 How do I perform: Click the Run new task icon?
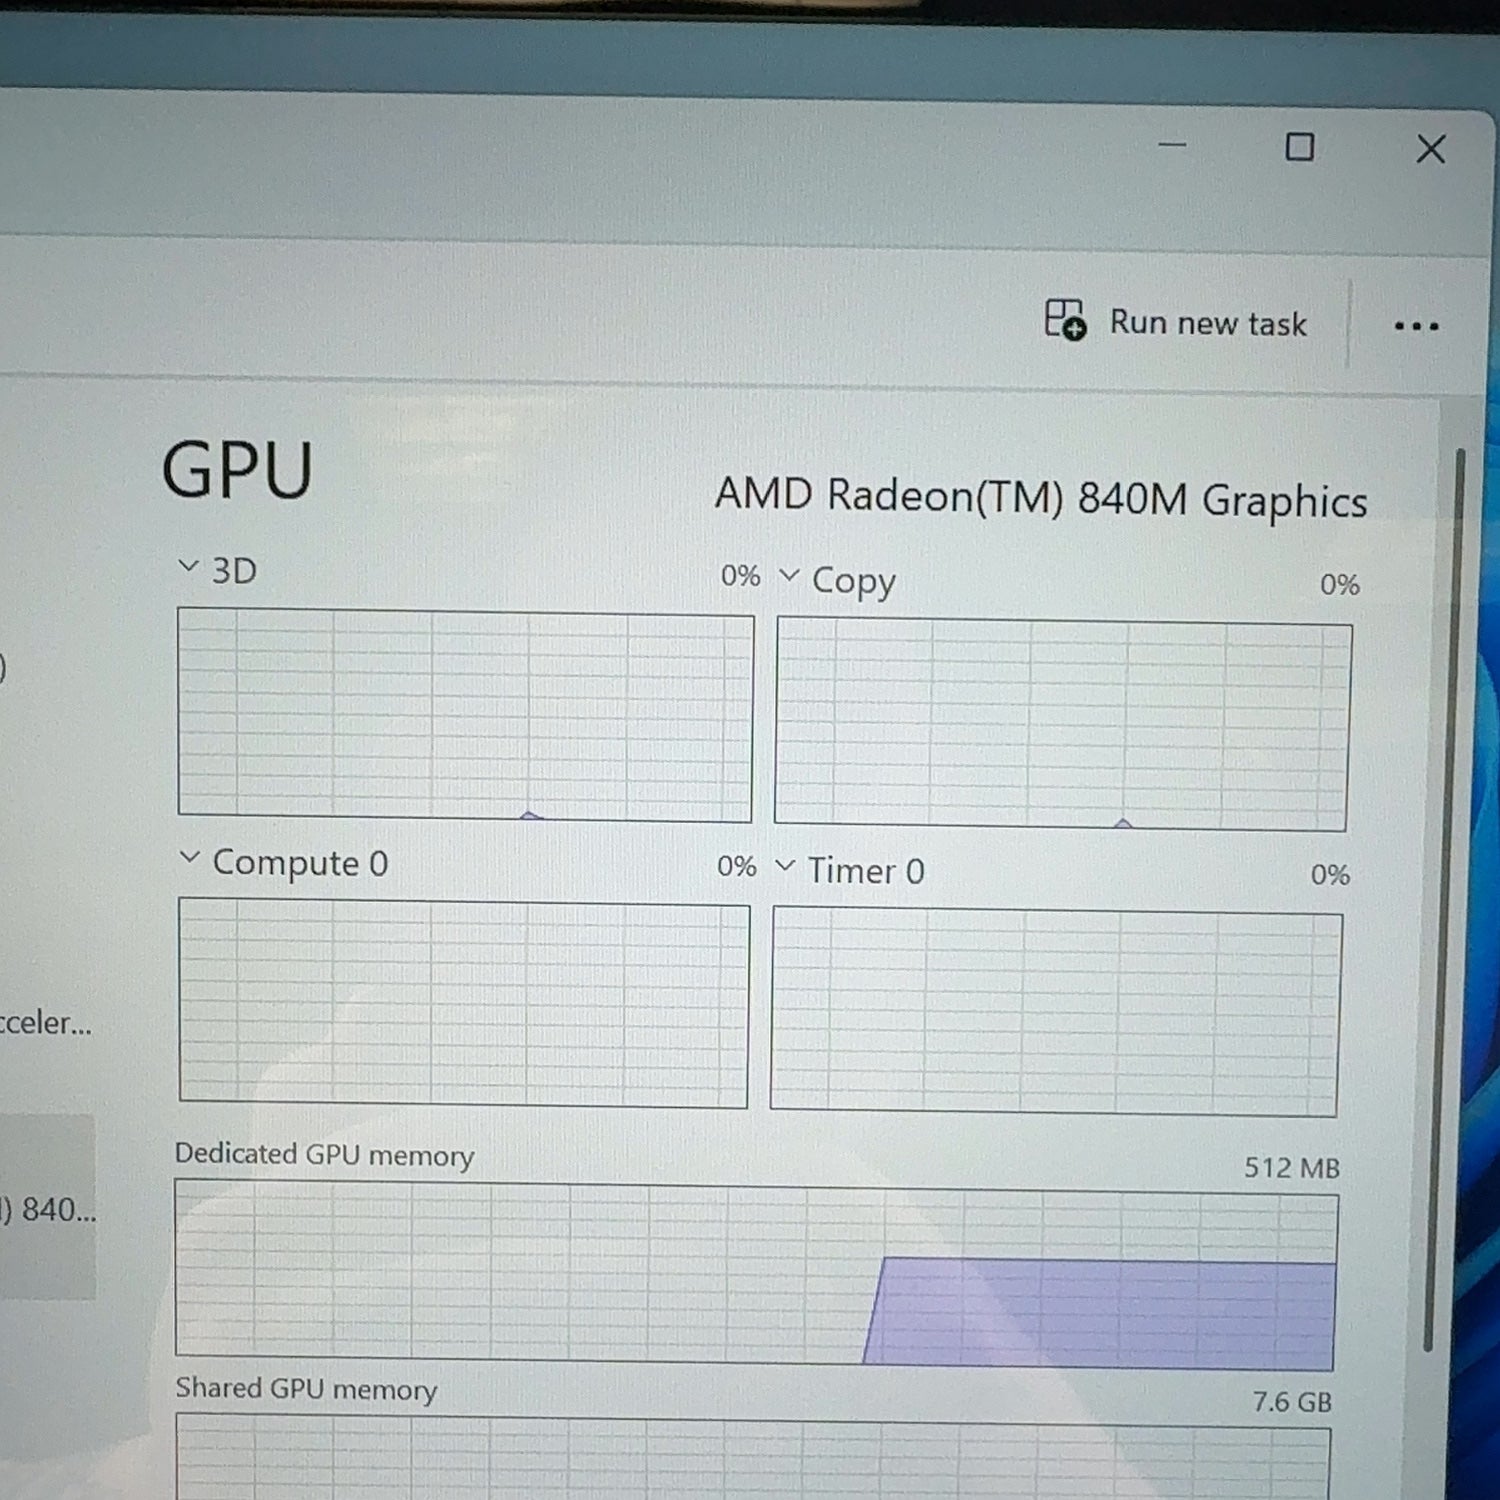coord(1066,320)
